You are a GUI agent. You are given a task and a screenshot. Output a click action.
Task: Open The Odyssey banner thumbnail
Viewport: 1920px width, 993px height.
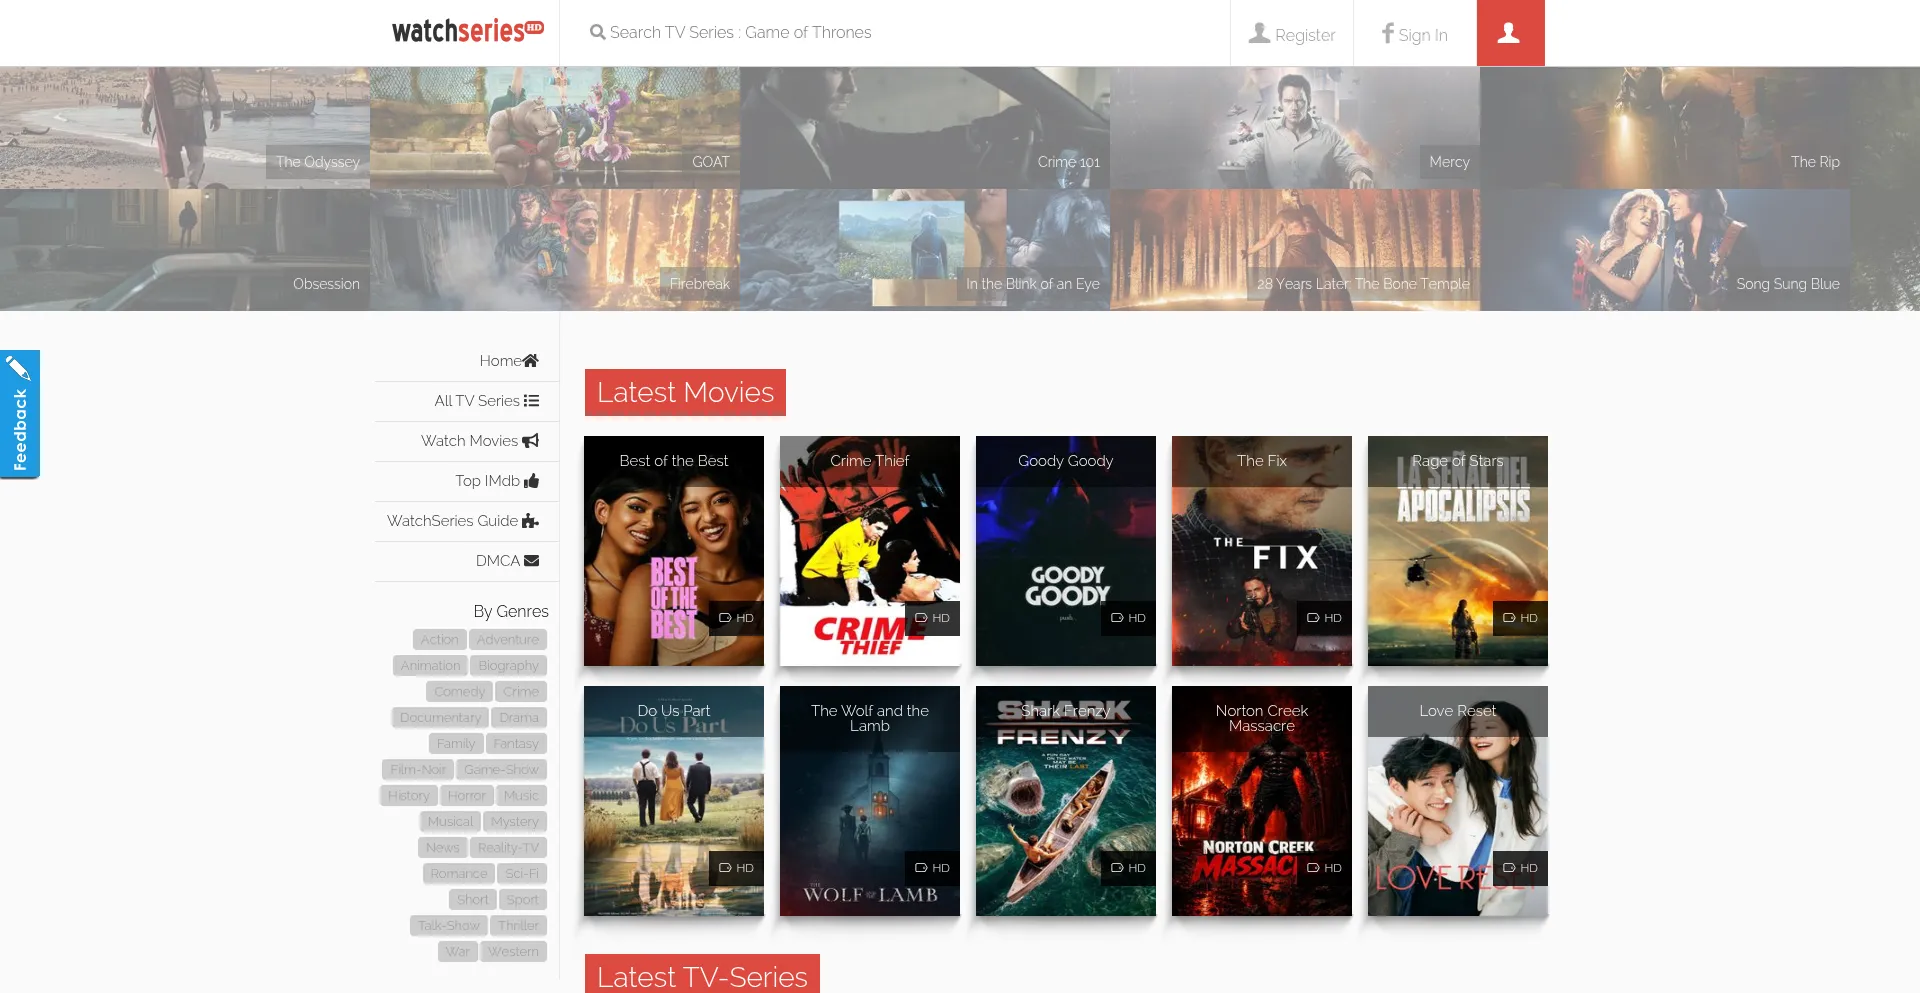tap(185, 128)
